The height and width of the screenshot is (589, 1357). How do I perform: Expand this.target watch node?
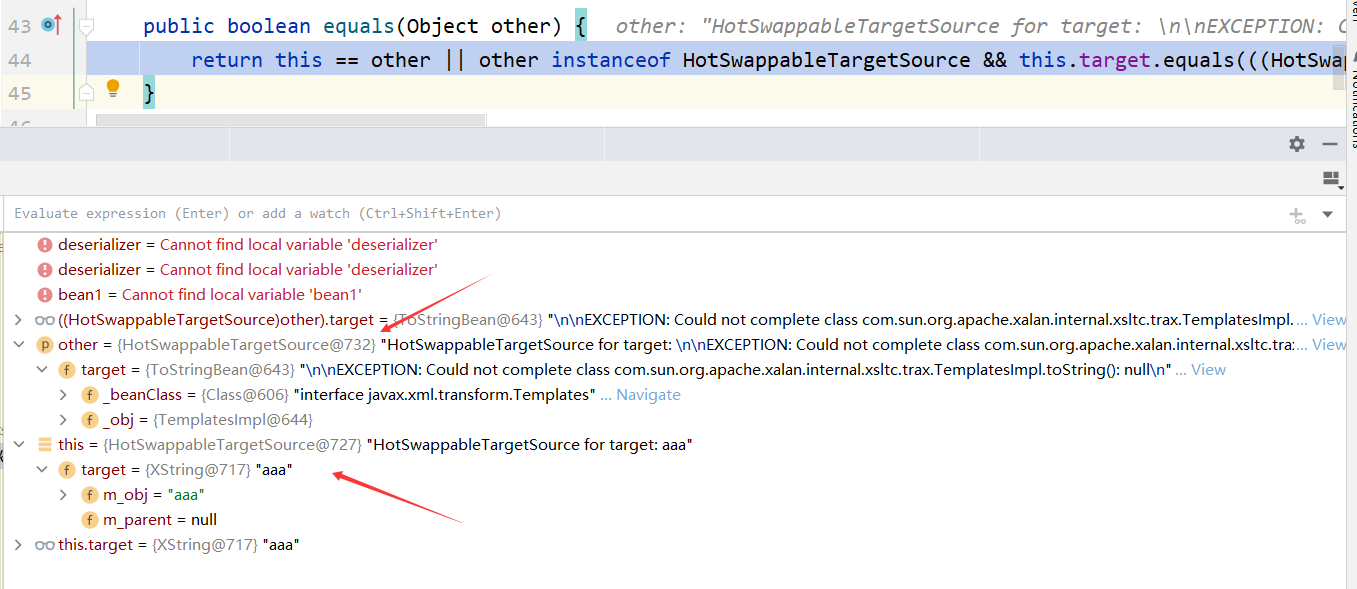[x=17, y=545]
